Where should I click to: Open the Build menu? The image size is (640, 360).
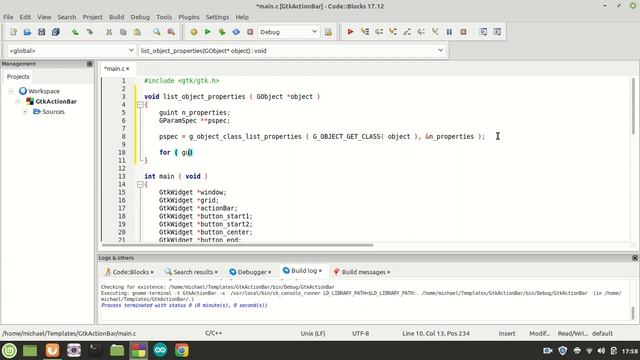[x=116, y=17]
